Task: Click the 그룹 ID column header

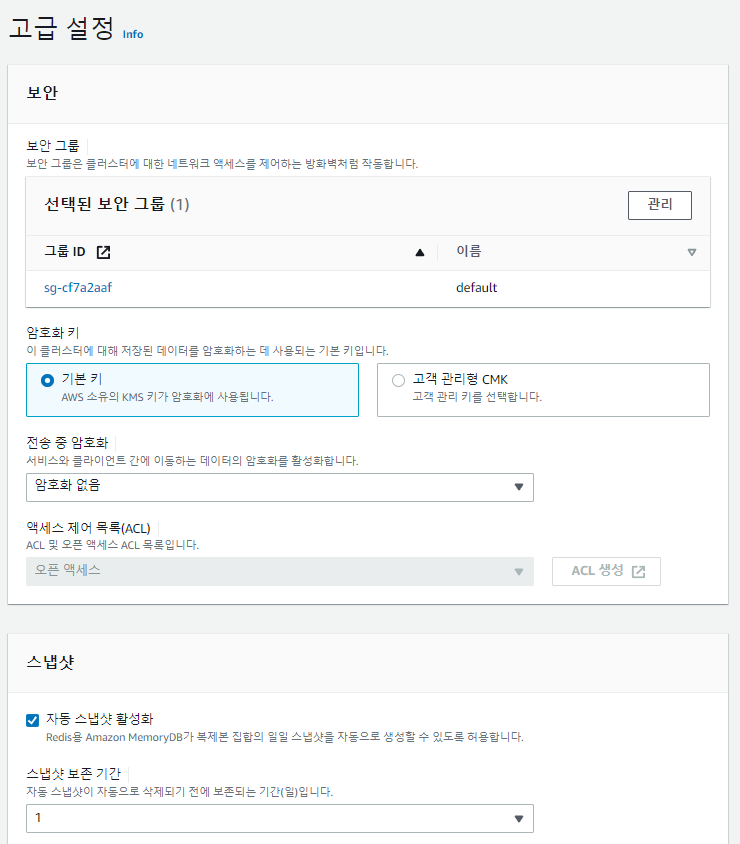Action: (x=65, y=252)
